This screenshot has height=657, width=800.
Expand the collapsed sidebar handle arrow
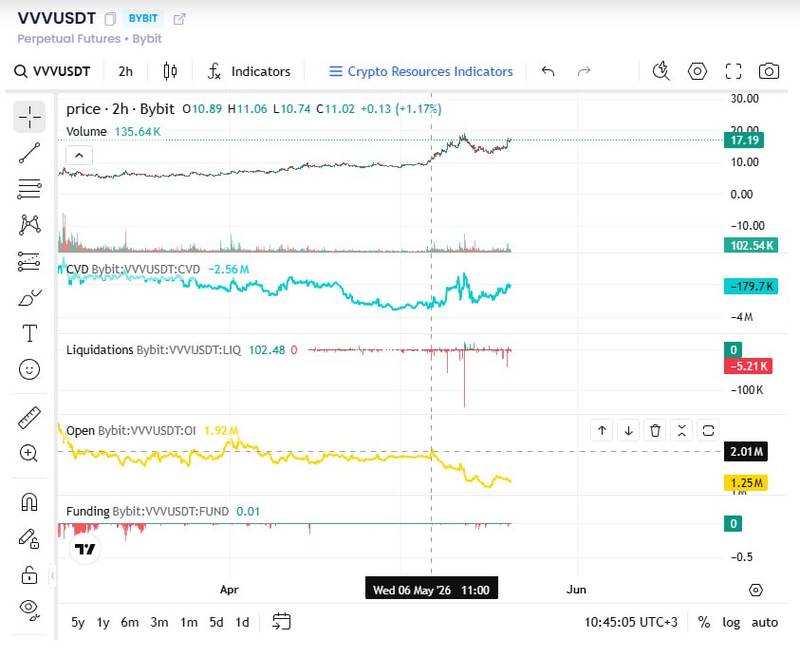52,576
